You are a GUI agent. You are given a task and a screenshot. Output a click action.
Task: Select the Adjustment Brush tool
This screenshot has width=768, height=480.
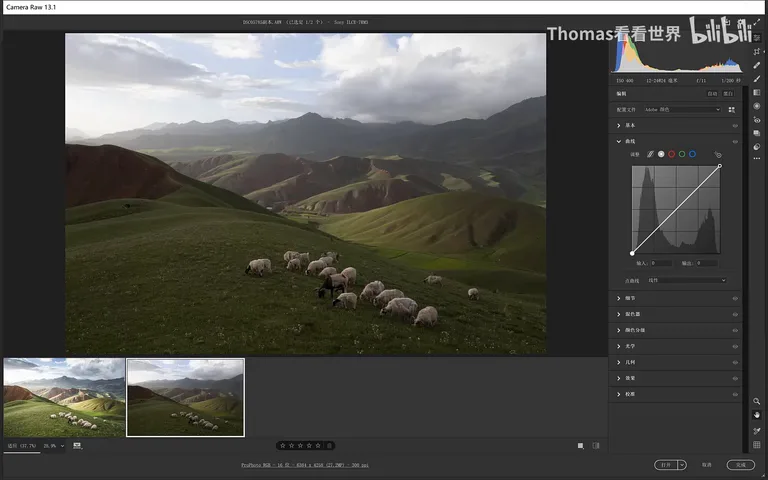click(x=757, y=79)
